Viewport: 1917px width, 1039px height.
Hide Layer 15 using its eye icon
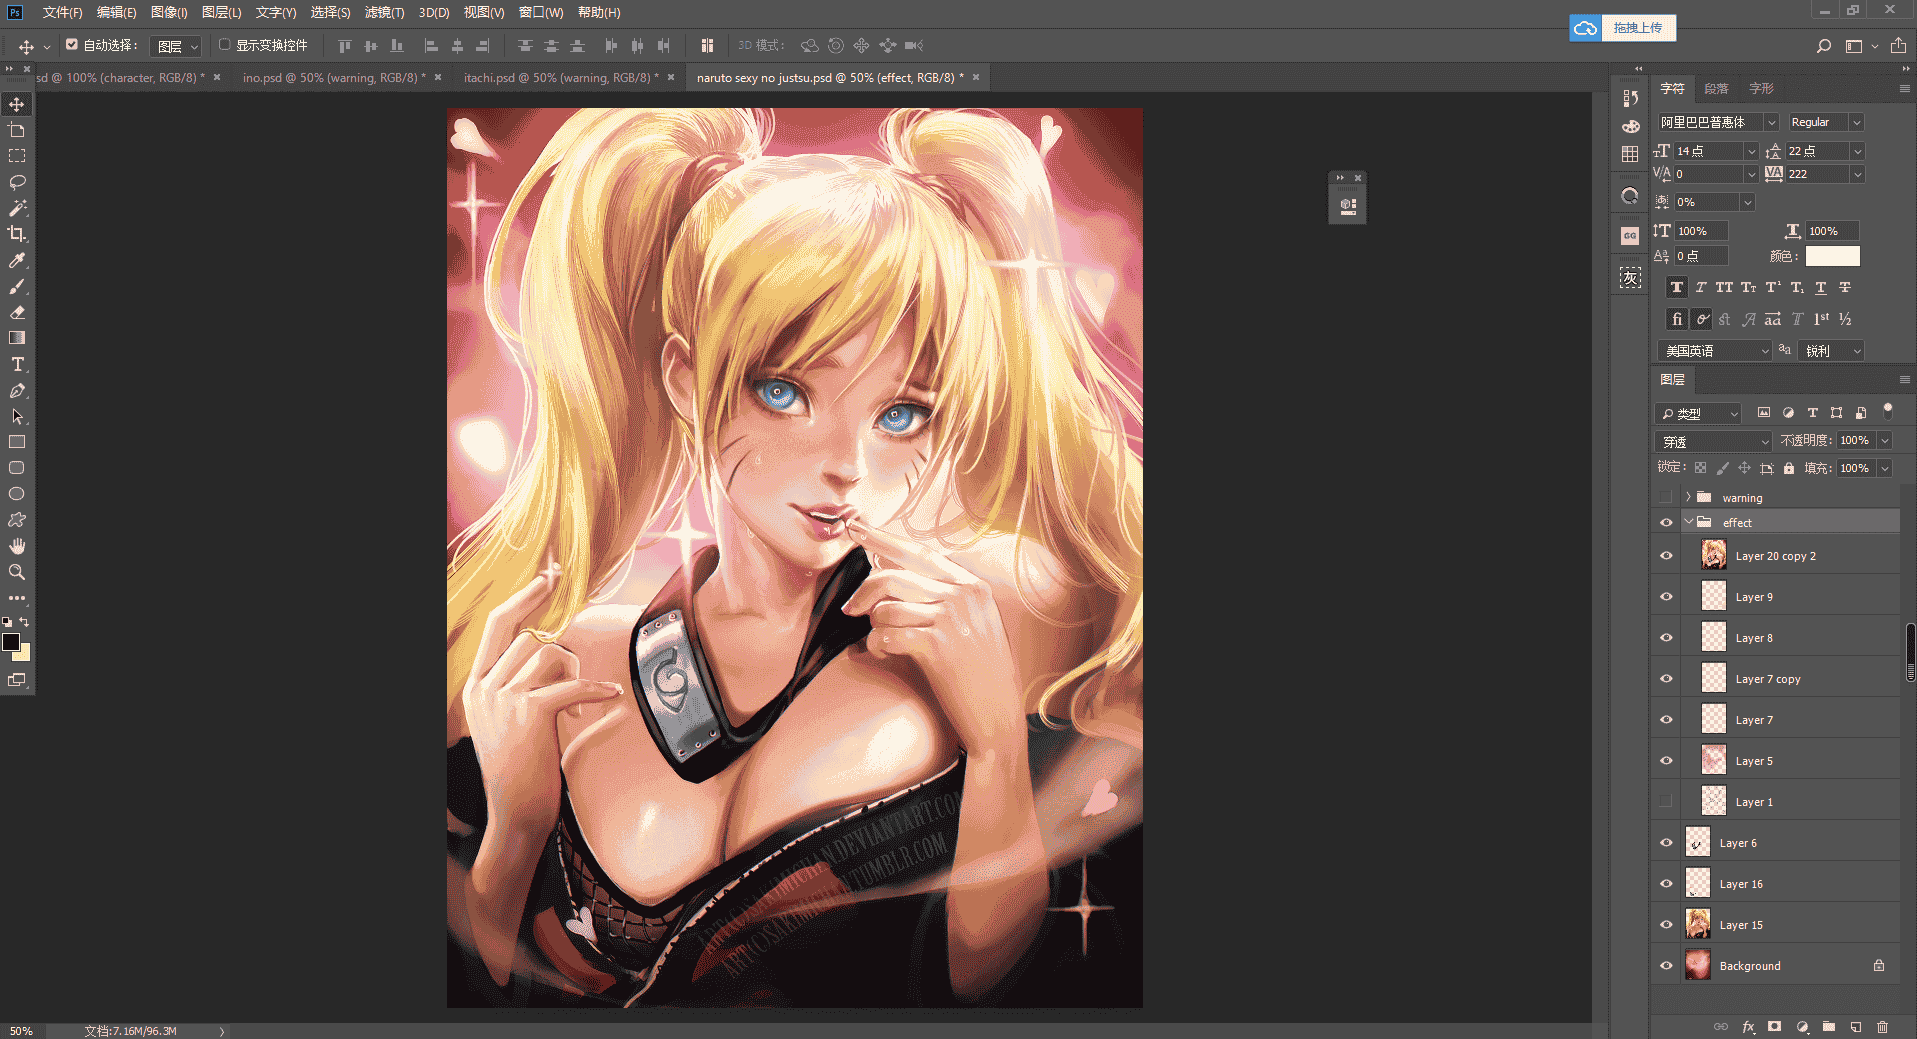(x=1666, y=925)
